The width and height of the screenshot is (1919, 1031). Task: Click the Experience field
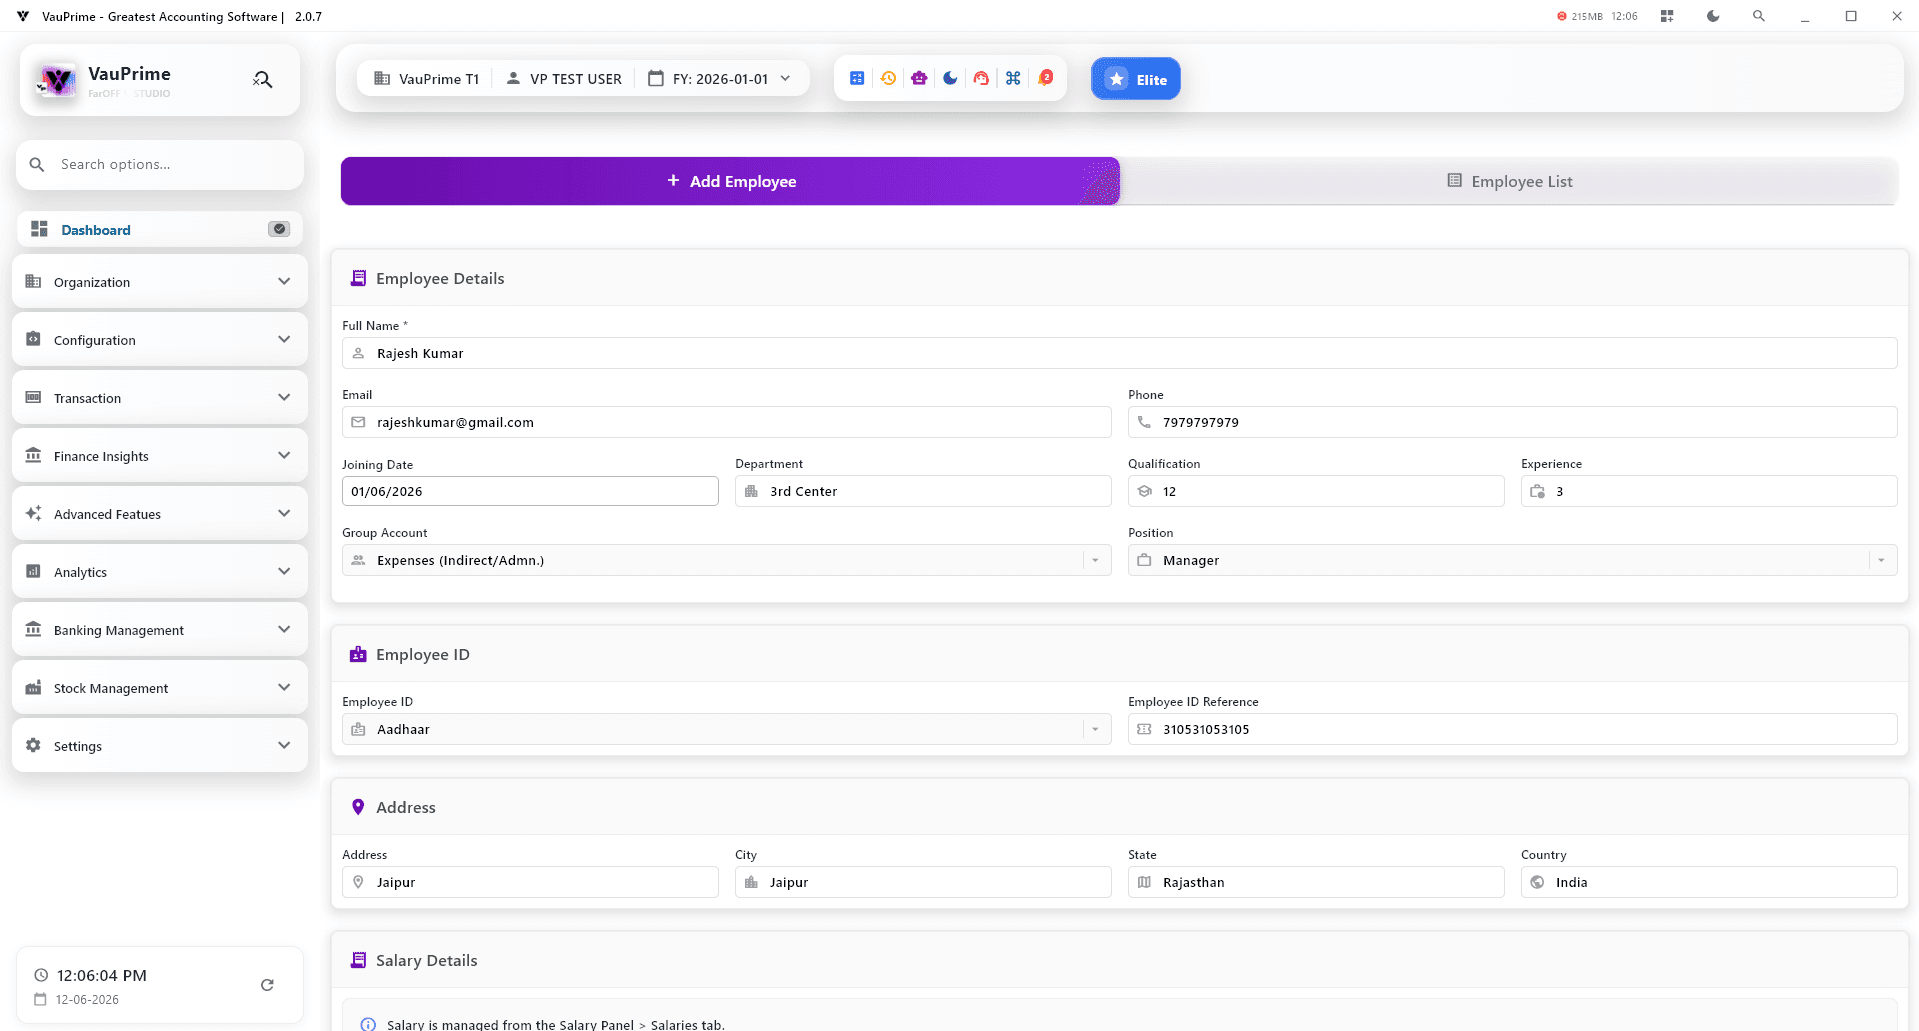(x=1709, y=491)
